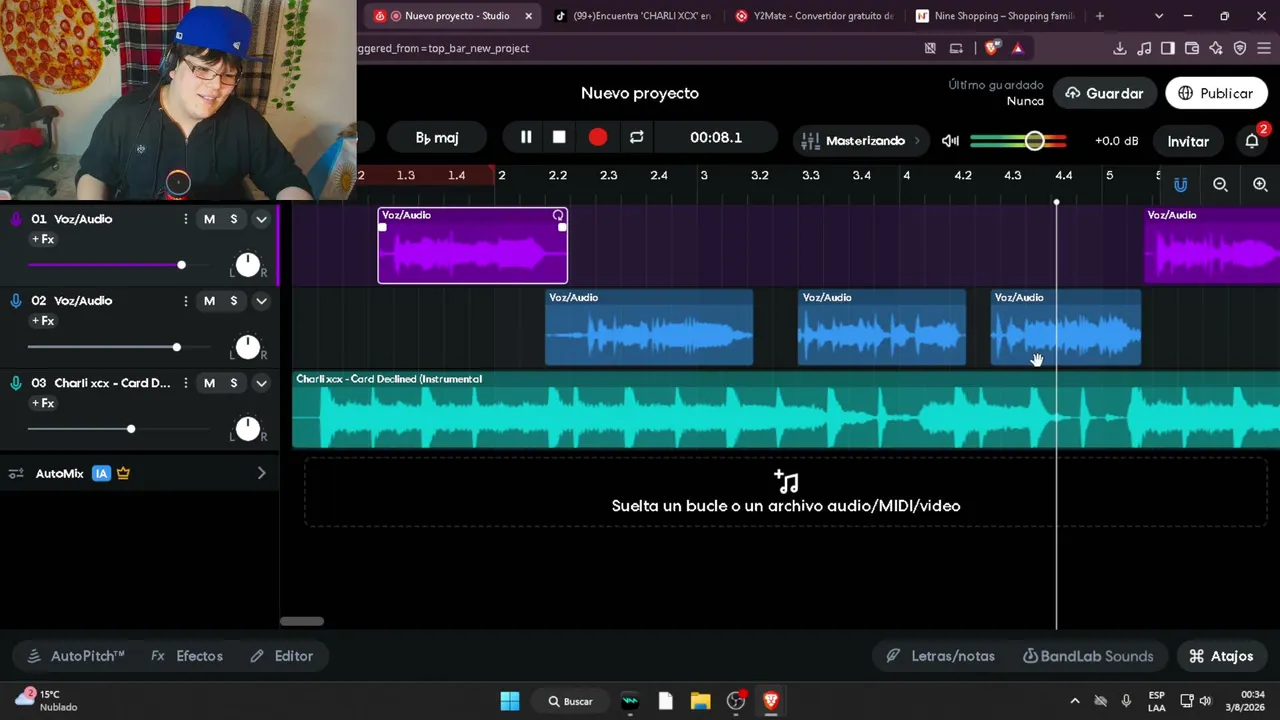1280x720 pixels.
Task: Click track 01 purple microphone icon
Action: coord(16,219)
